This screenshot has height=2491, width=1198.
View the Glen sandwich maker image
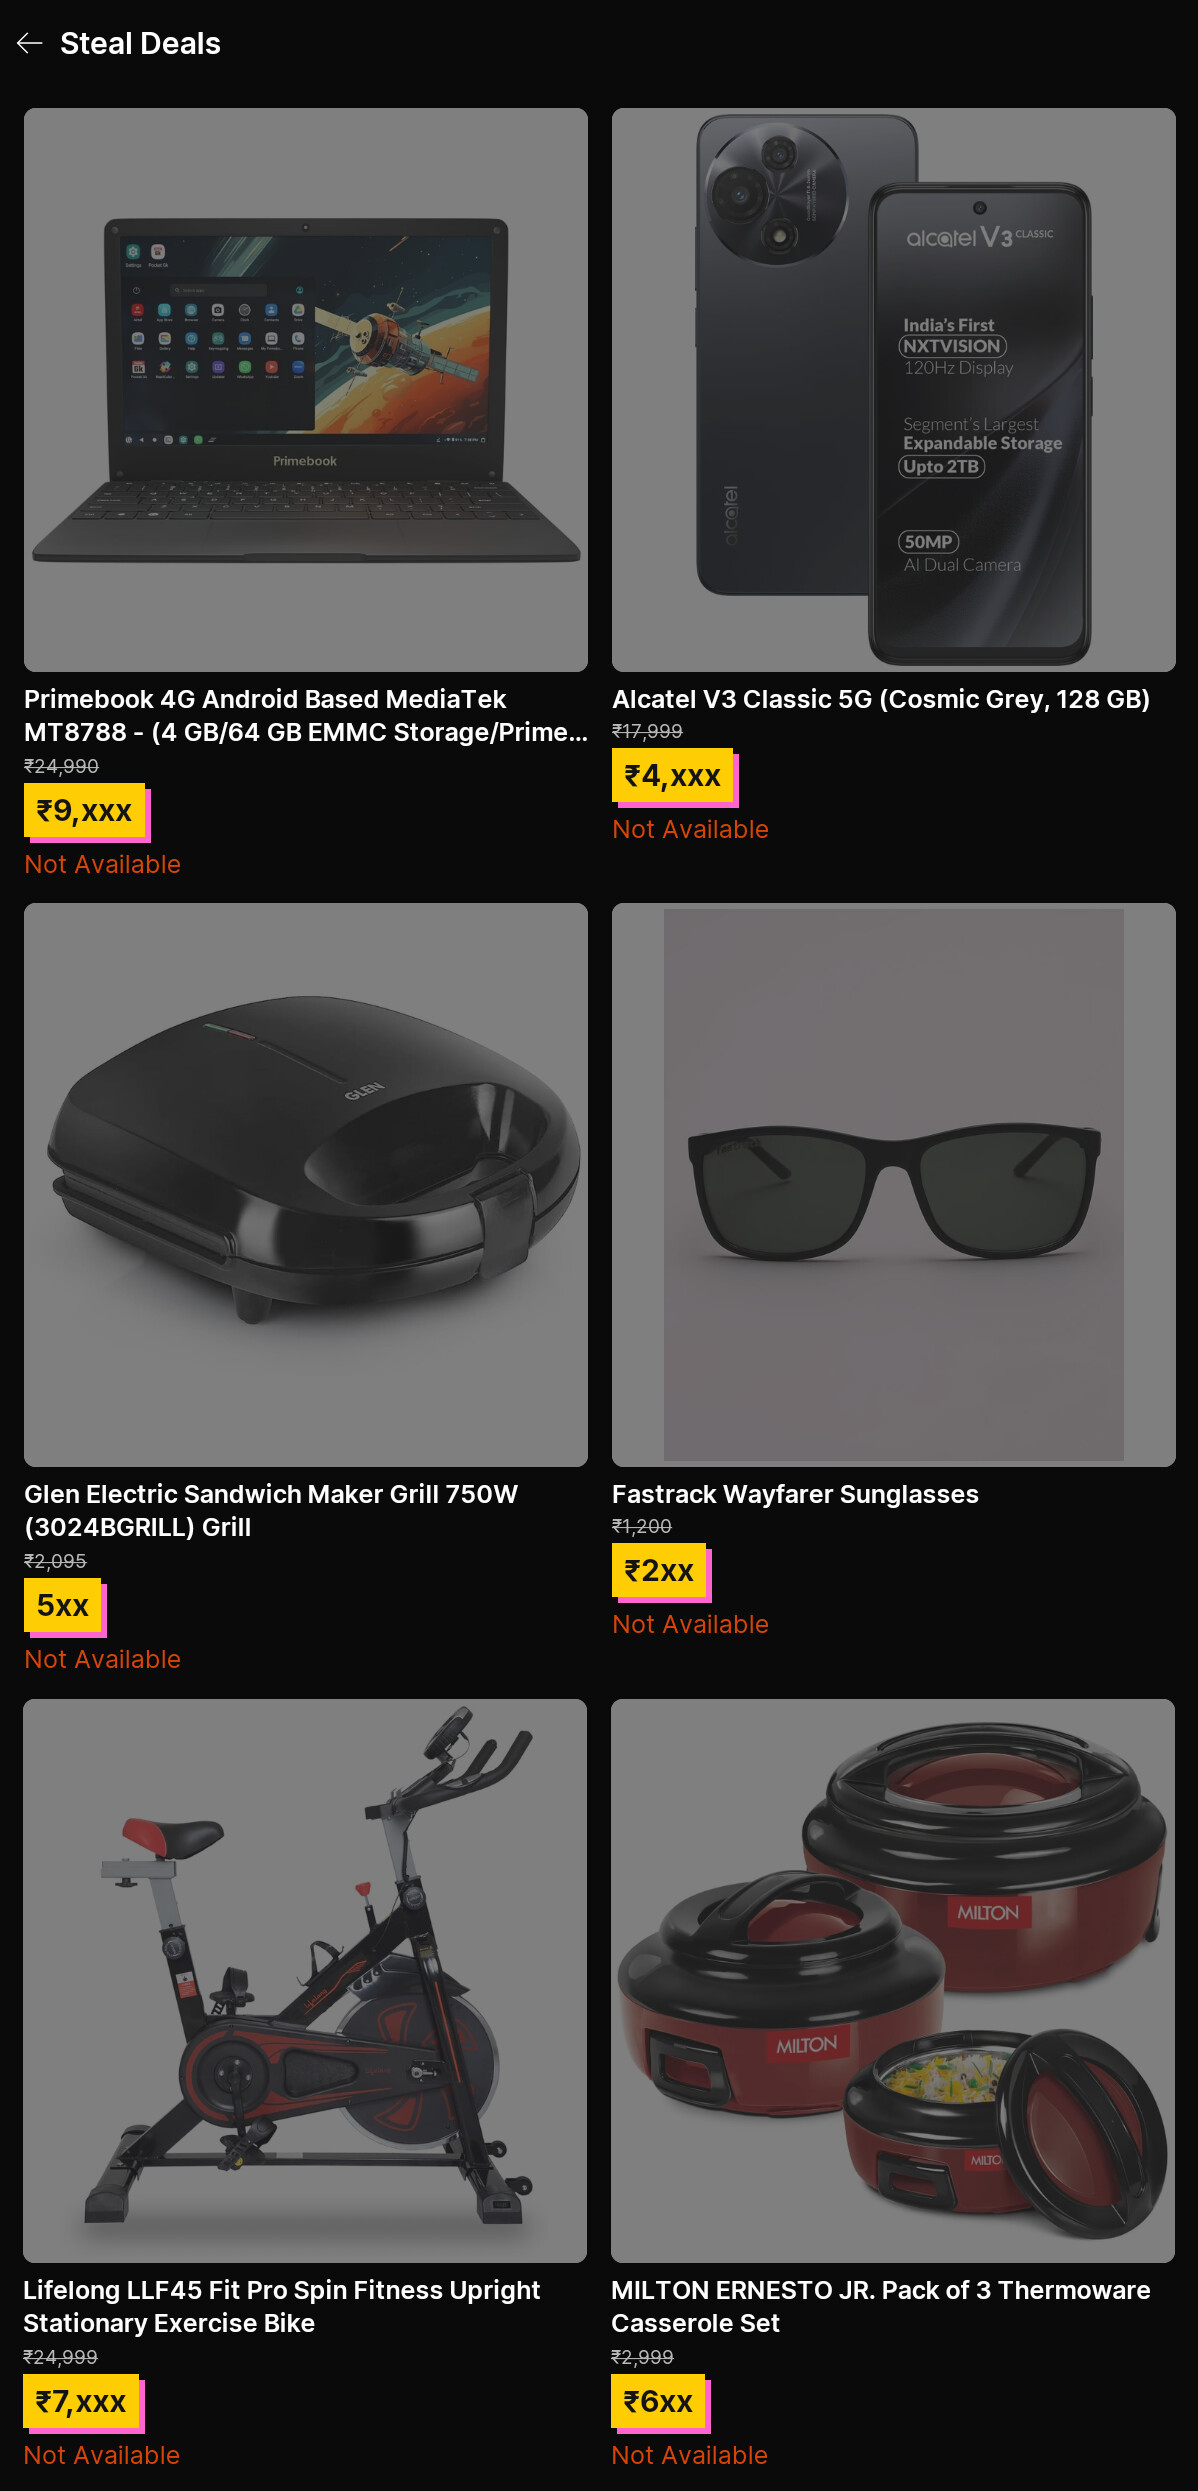306,1185
